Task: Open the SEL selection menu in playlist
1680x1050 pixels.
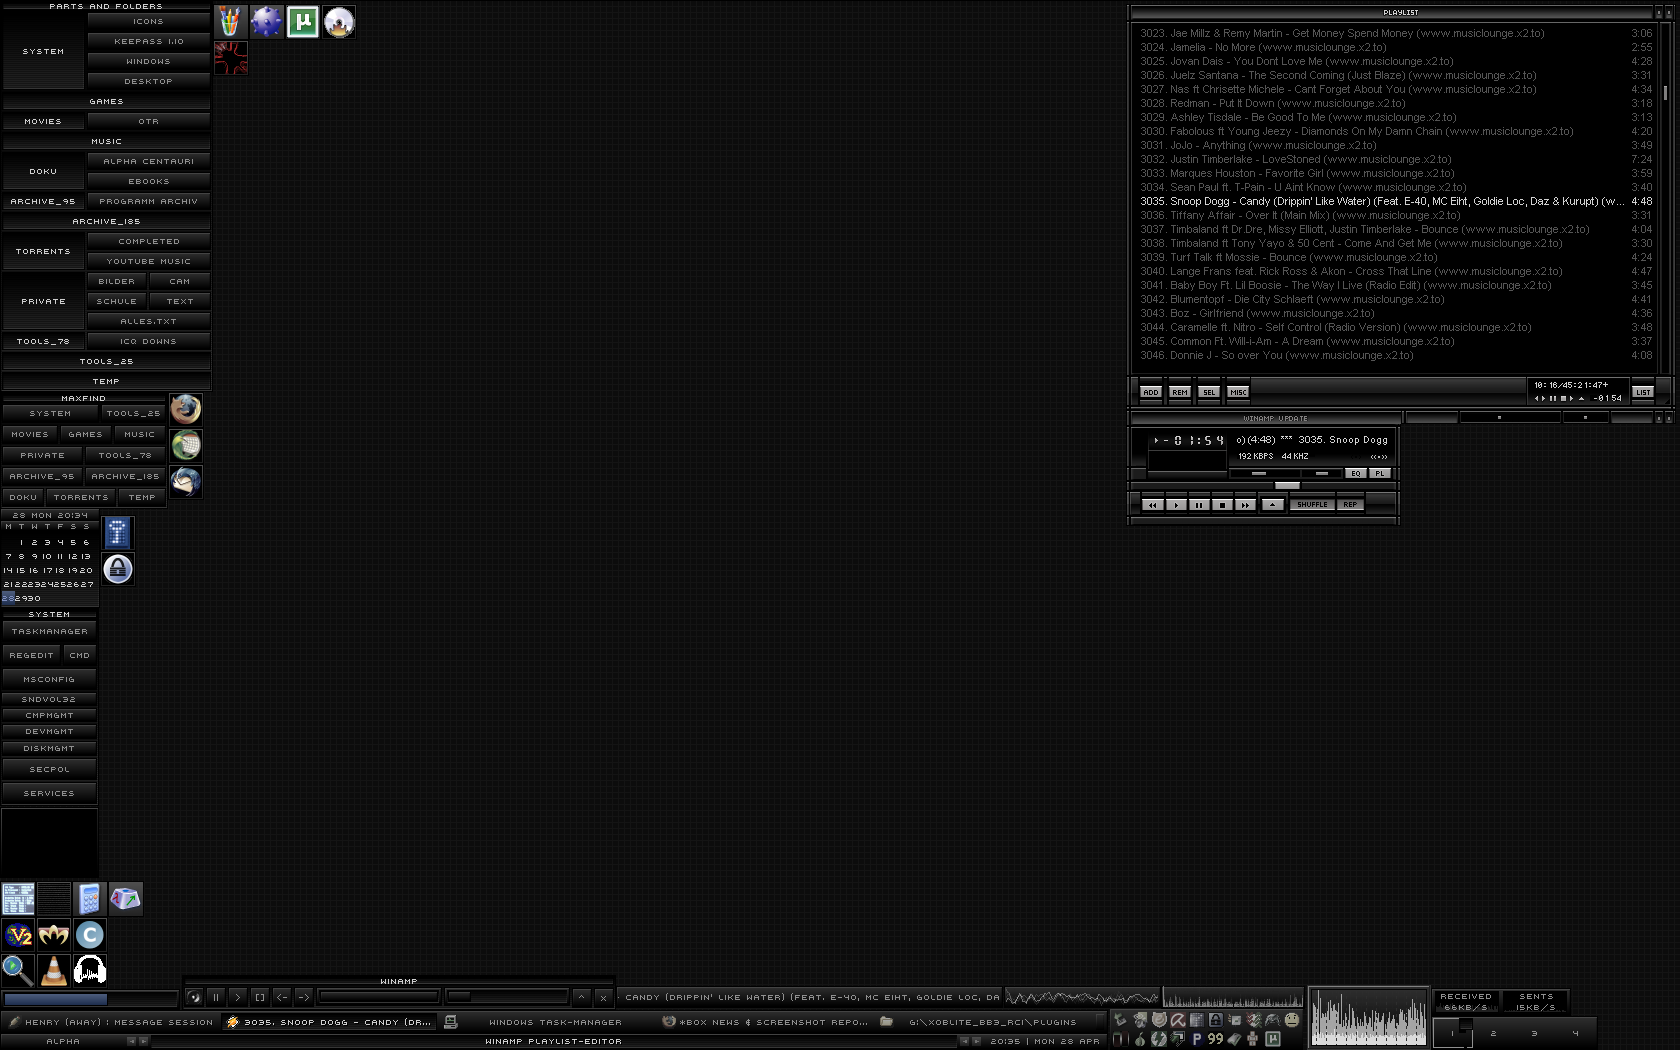Action: coord(1209,392)
